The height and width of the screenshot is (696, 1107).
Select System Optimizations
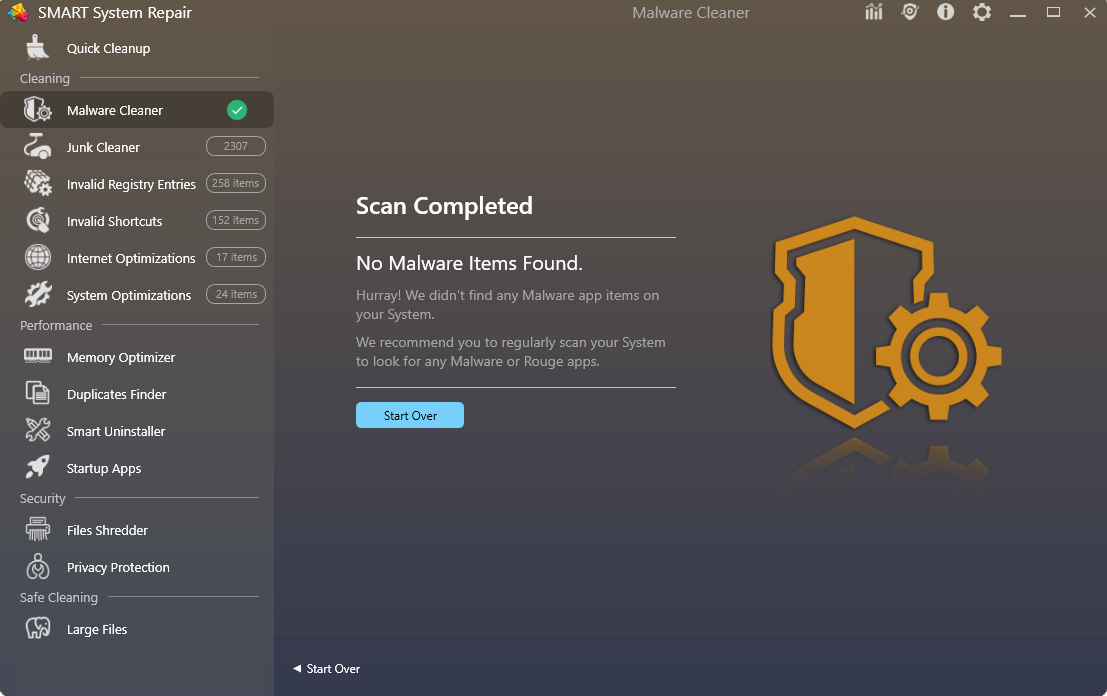(x=128, y=295)
